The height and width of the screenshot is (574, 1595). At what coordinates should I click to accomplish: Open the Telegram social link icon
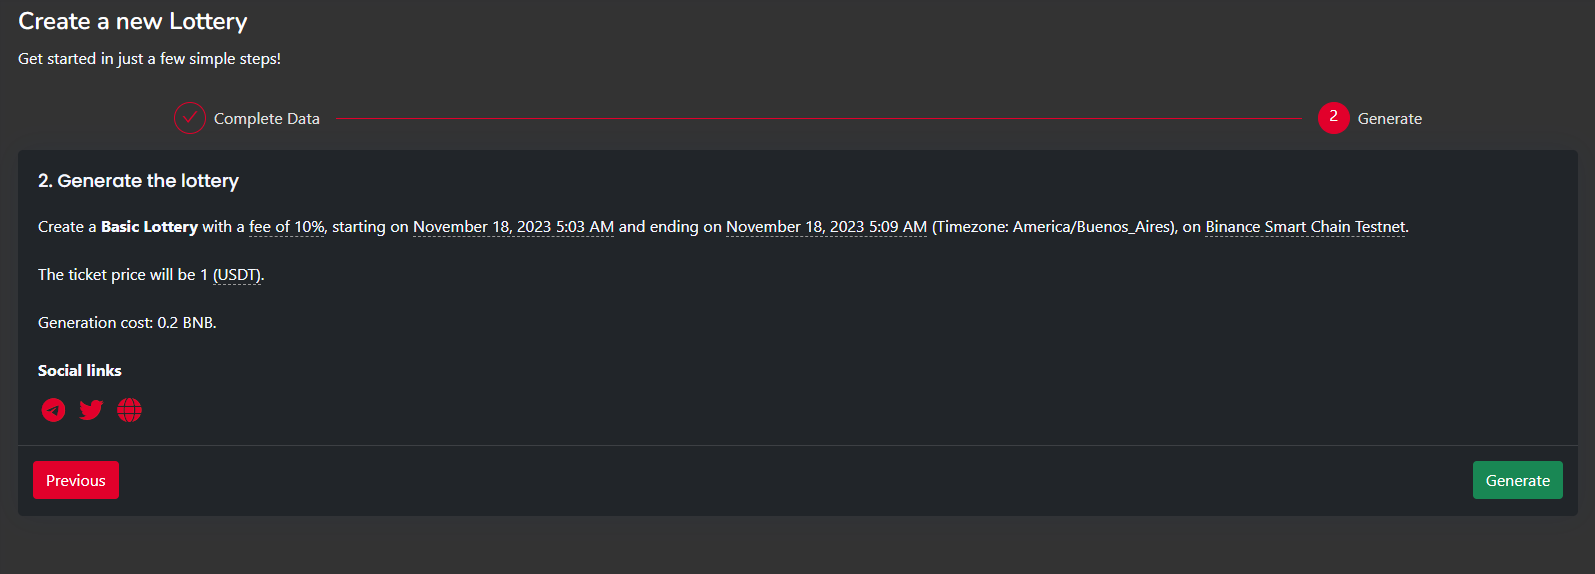pyautogui.click(x=53, y=410)
